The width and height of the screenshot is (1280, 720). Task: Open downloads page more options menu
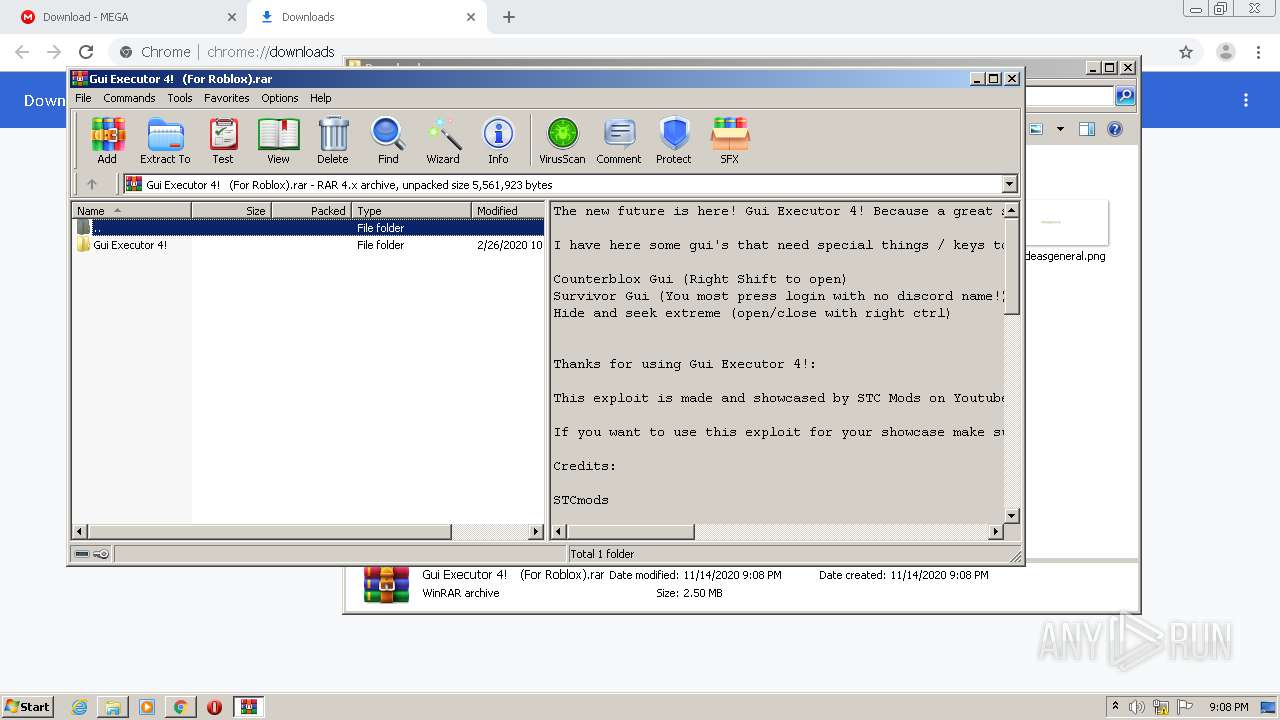pyautogui.click(x=1246, y=100)
